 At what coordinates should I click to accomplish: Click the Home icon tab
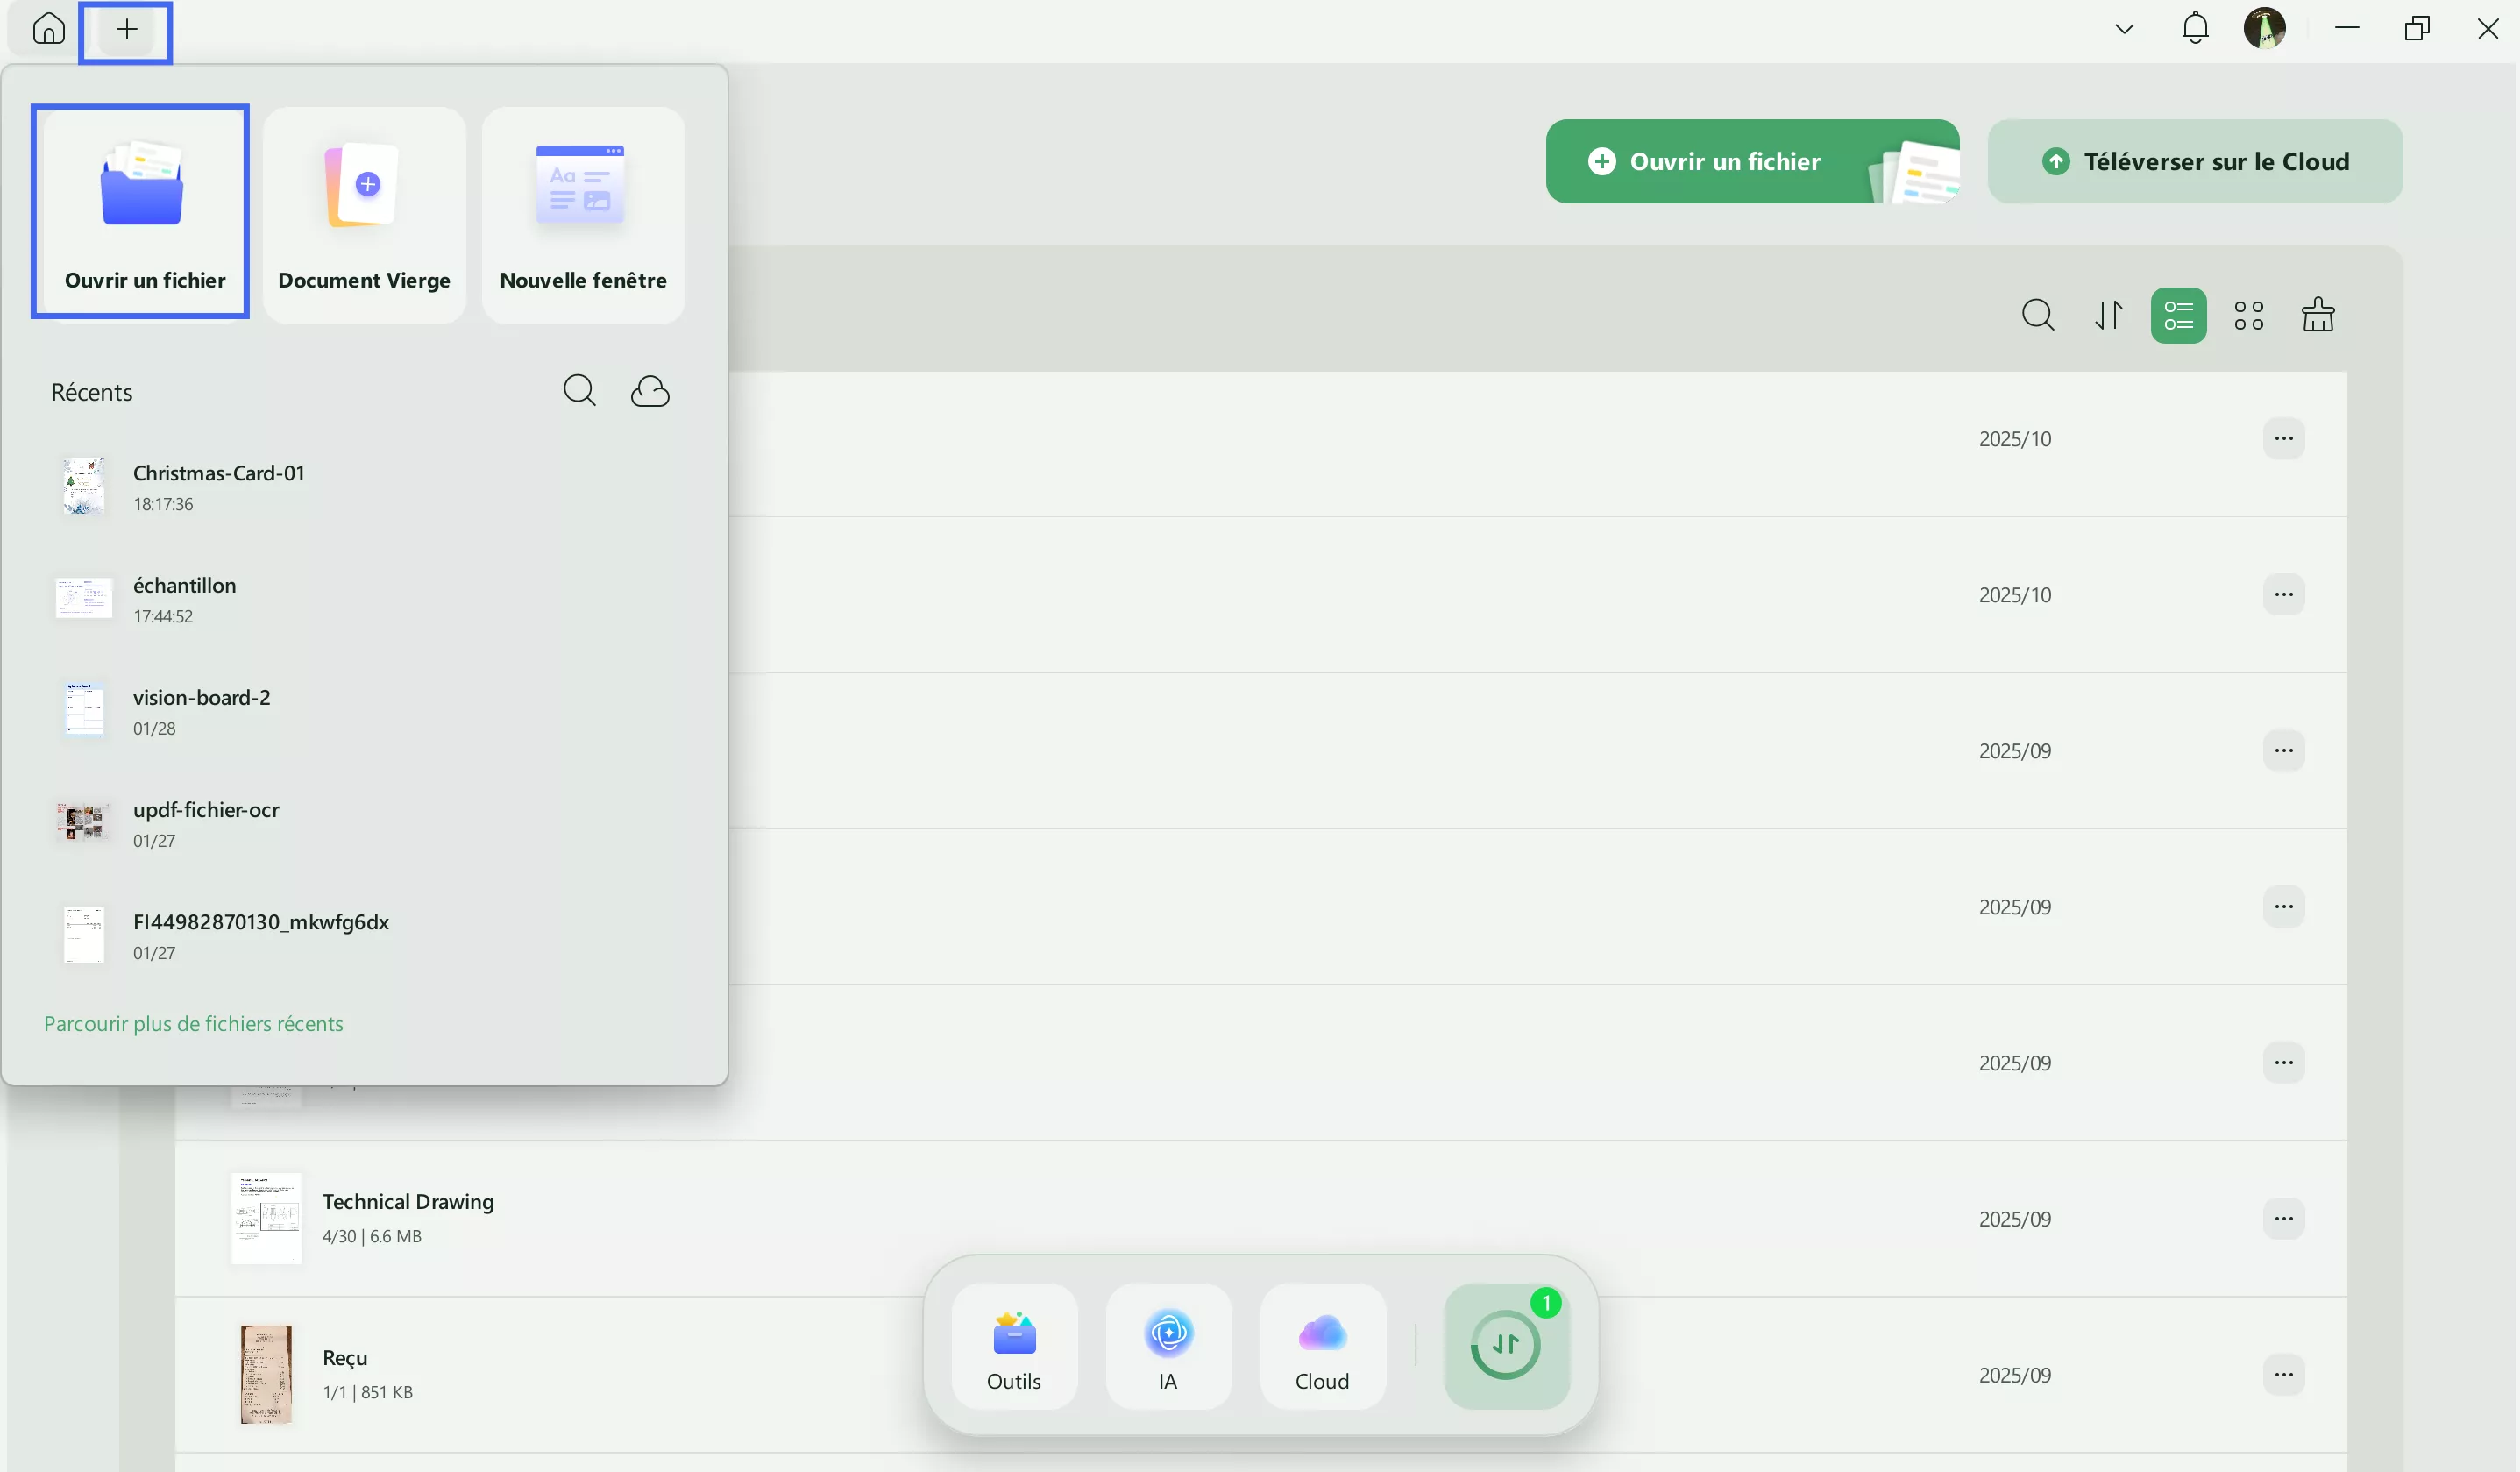48,29
